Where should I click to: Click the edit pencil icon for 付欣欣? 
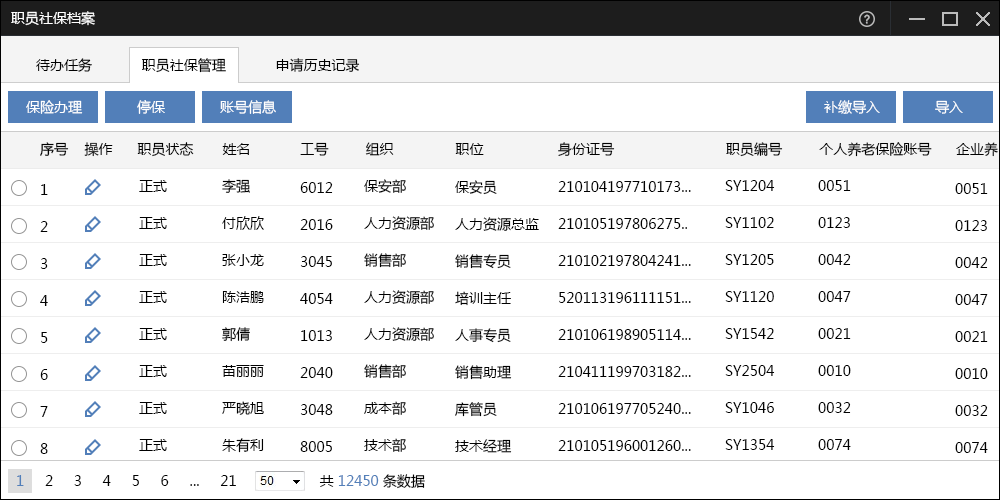tap(92, 225)
